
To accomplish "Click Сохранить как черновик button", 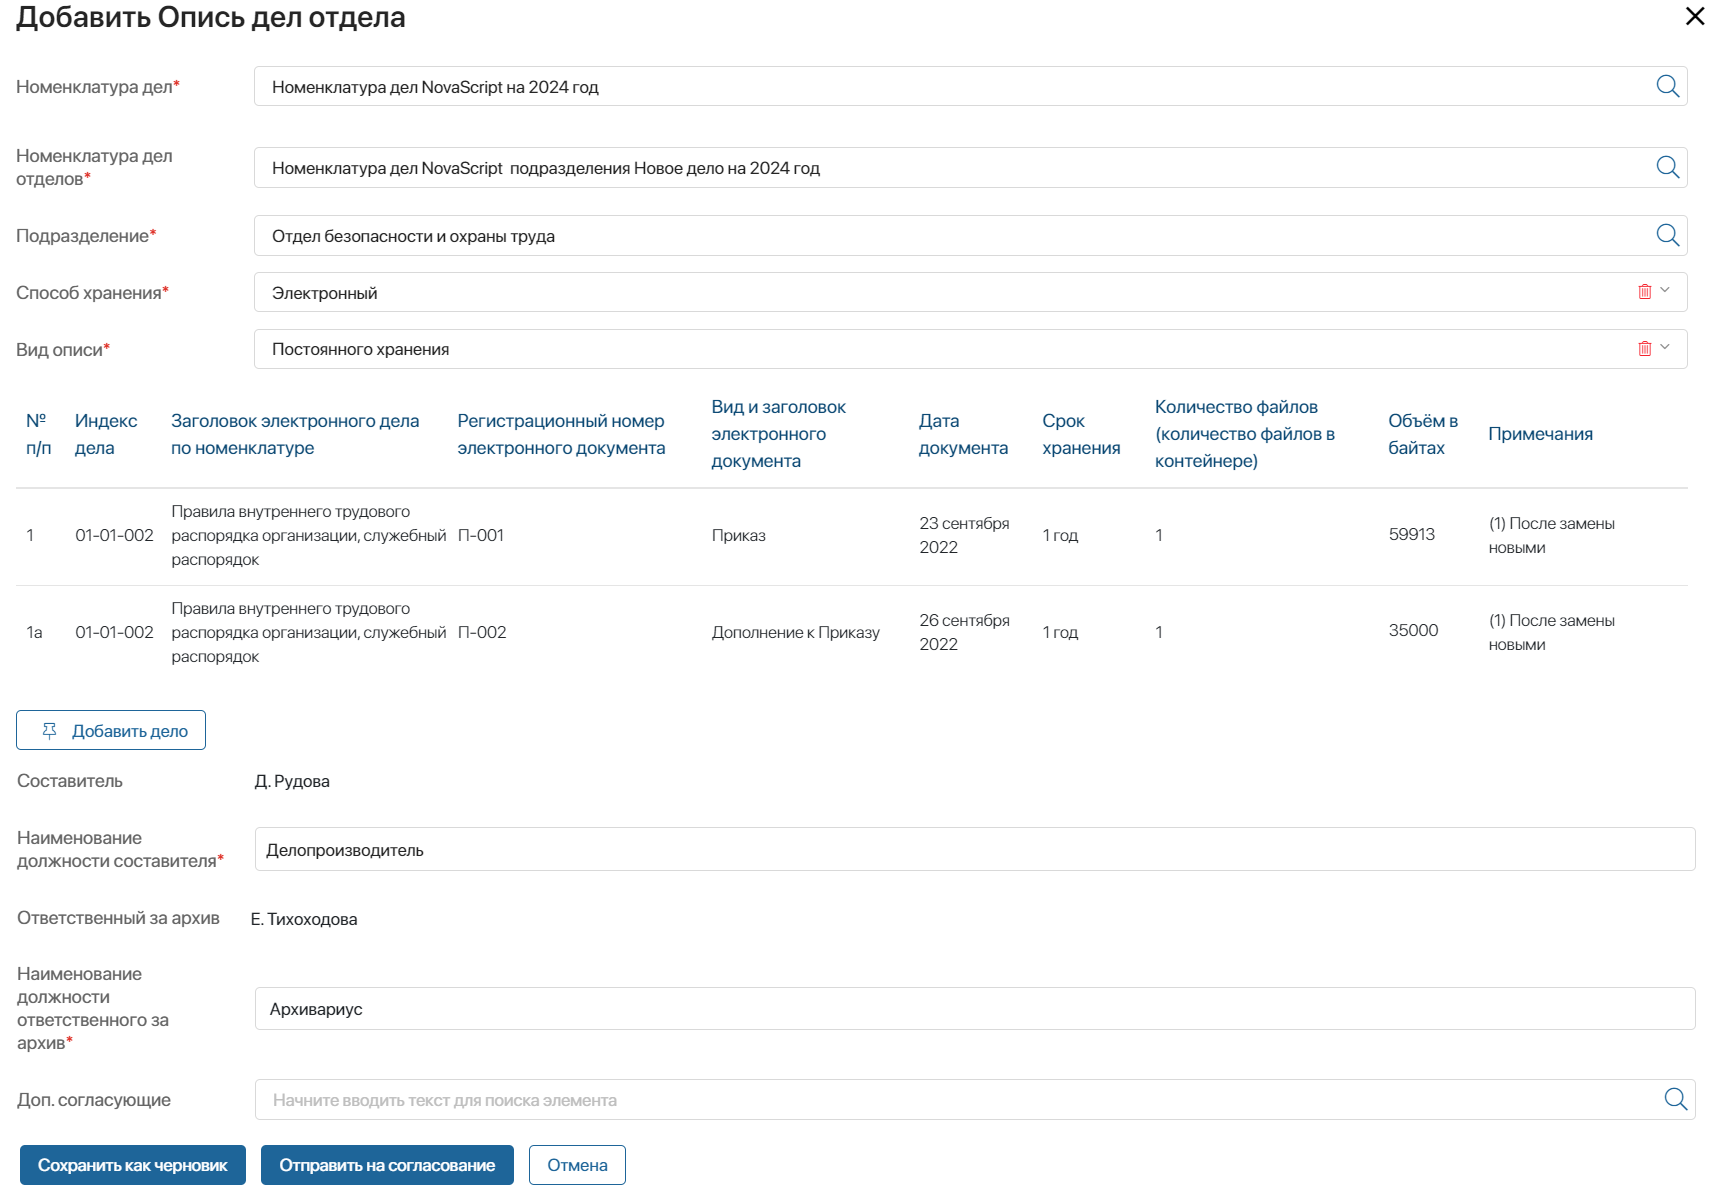I will point(133,1165).
